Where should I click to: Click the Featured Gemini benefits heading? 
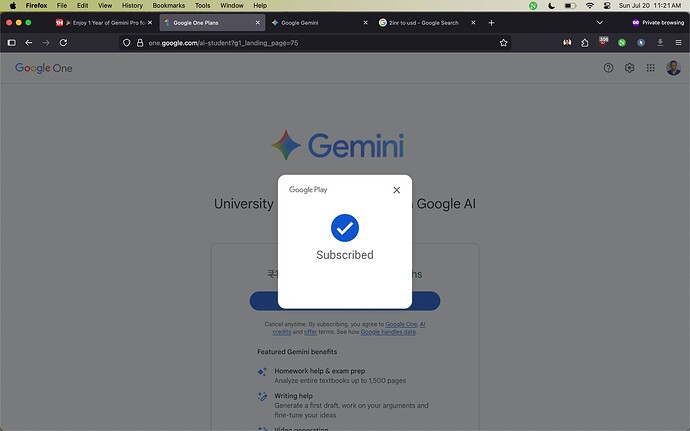(297, 351)
